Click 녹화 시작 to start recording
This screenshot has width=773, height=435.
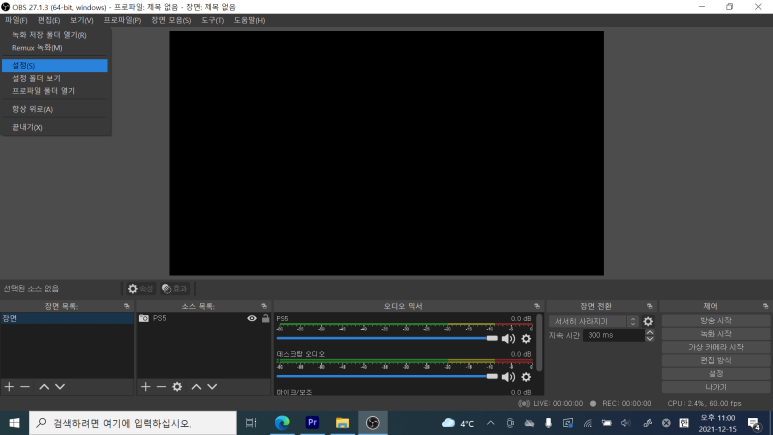click(x=716, y=334)
